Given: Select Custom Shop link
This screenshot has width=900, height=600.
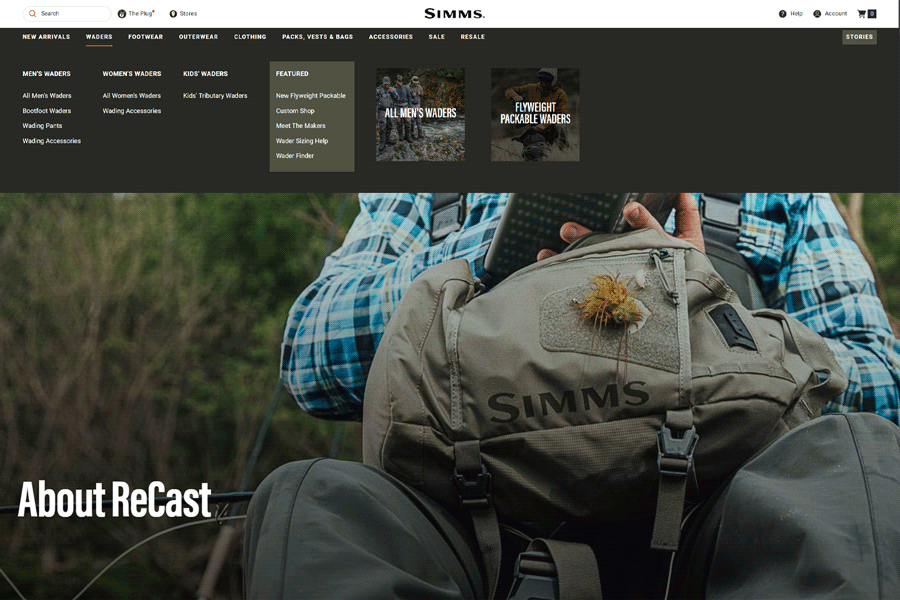Looking at the screenshot, I should coord(295,111).
